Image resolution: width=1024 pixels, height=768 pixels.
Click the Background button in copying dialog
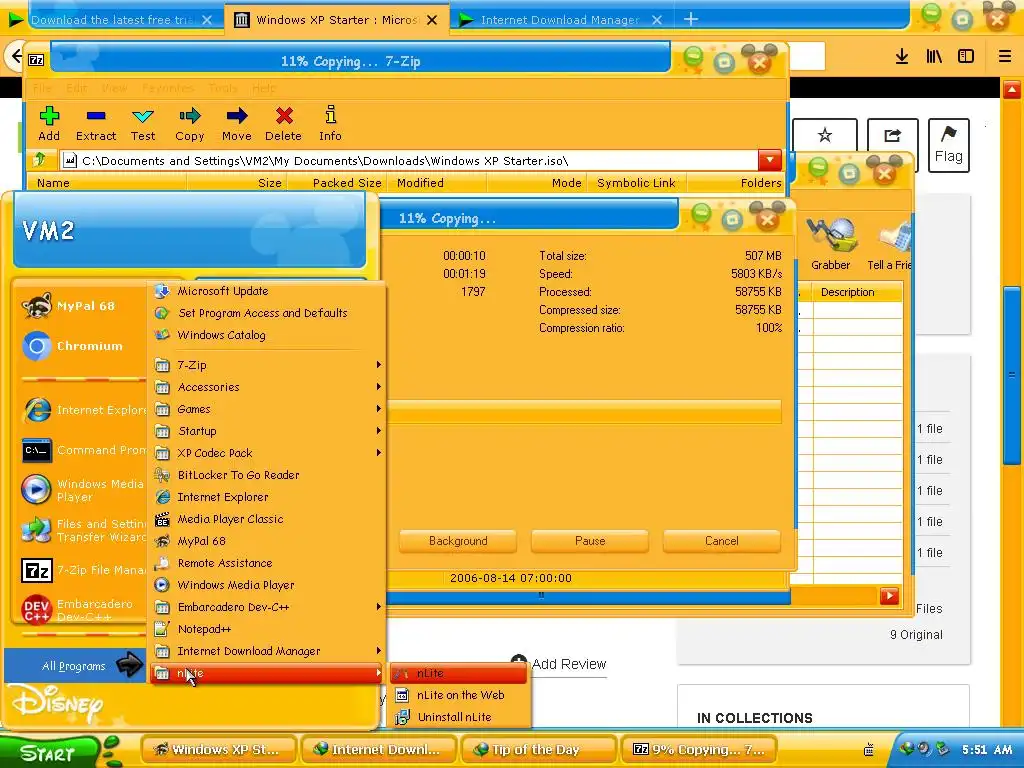pos(458,541)
